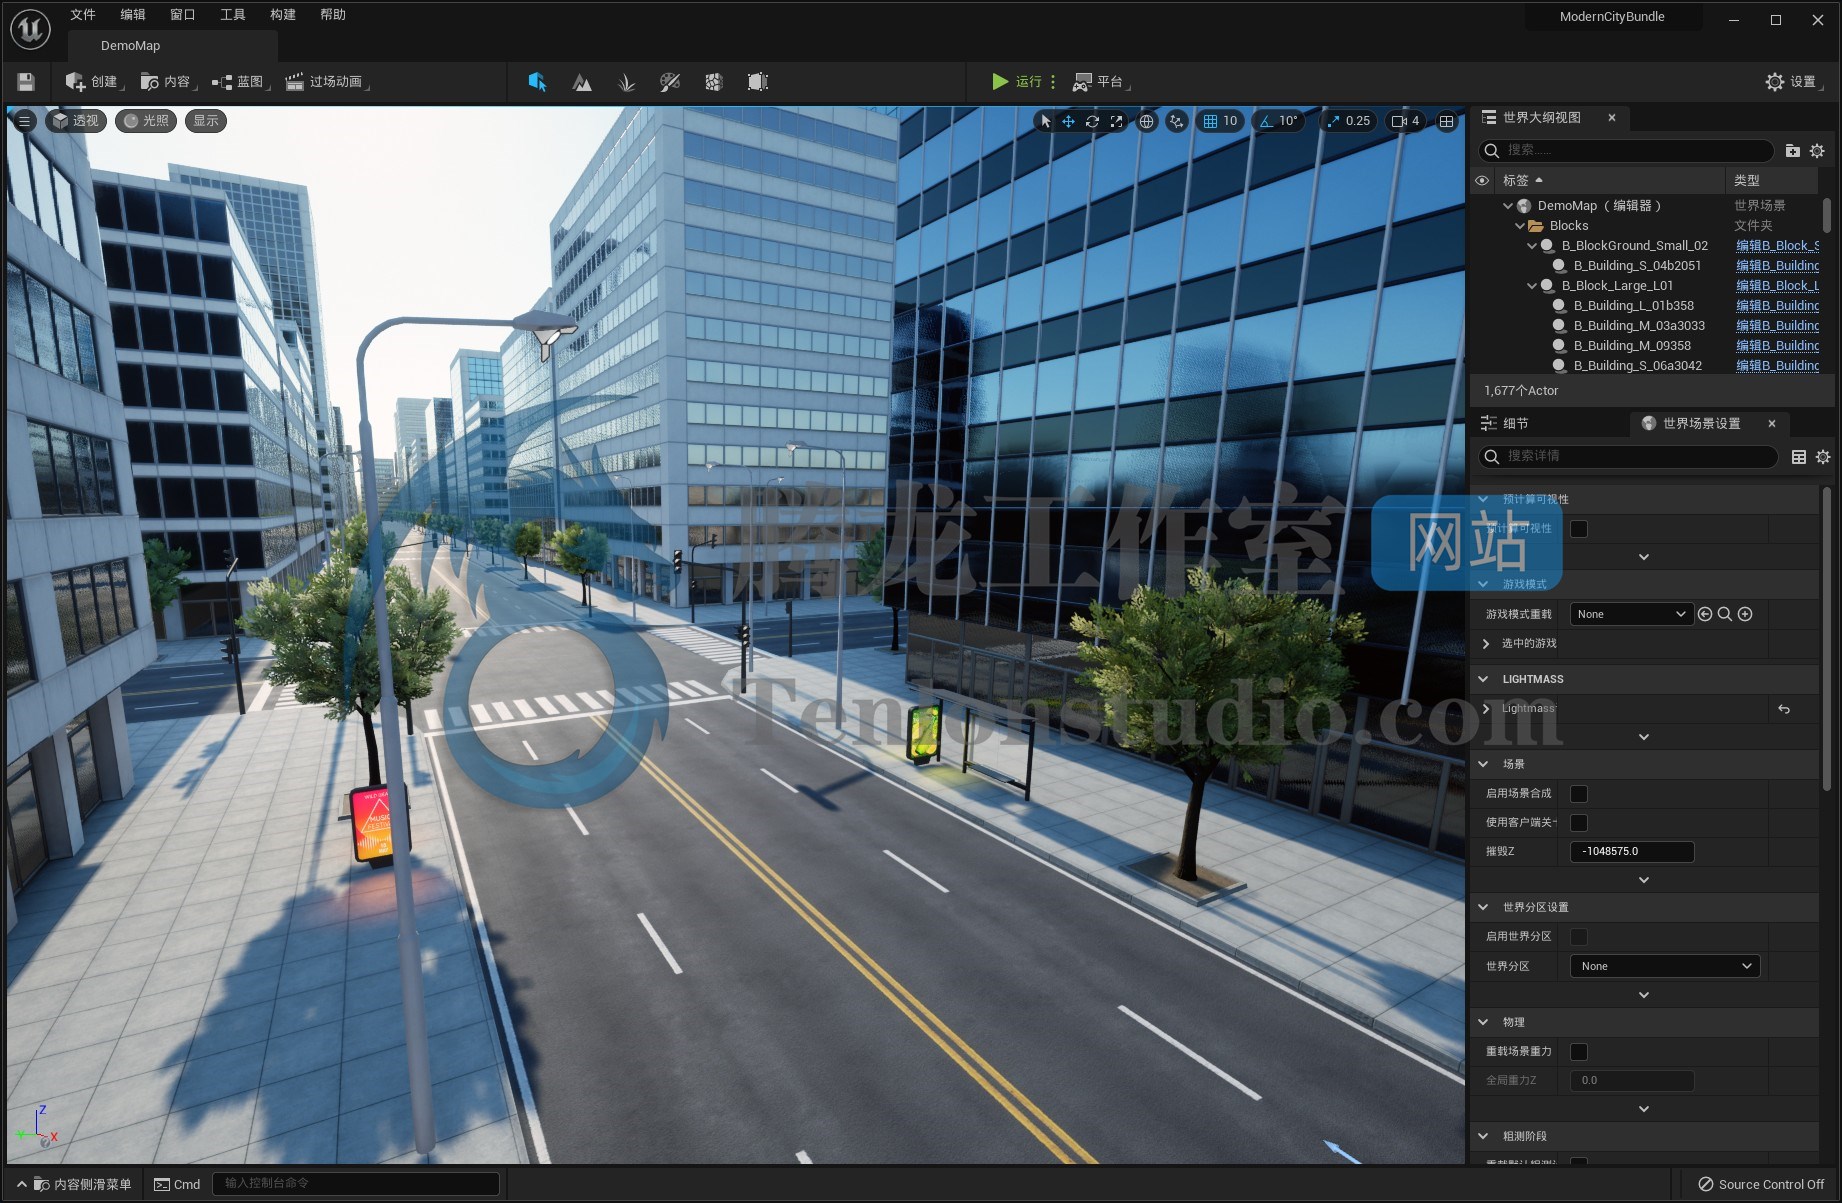Start Play in Editor with green arrow

(x=1000, y=82)
